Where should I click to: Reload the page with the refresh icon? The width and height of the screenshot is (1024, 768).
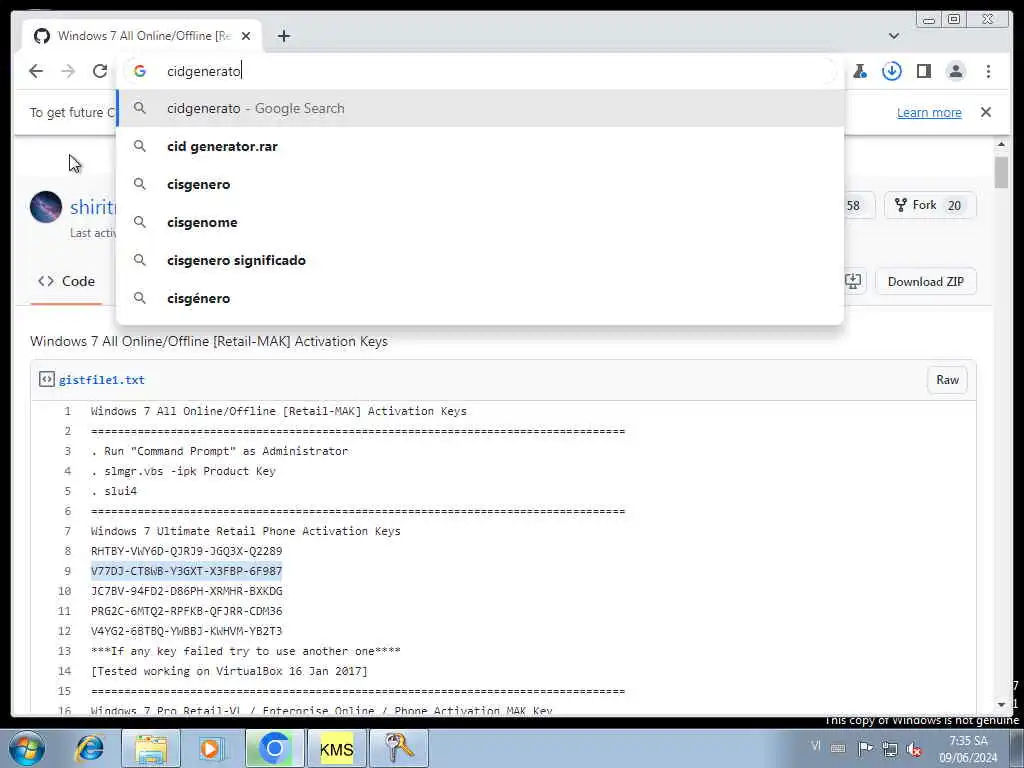[100, 71]
